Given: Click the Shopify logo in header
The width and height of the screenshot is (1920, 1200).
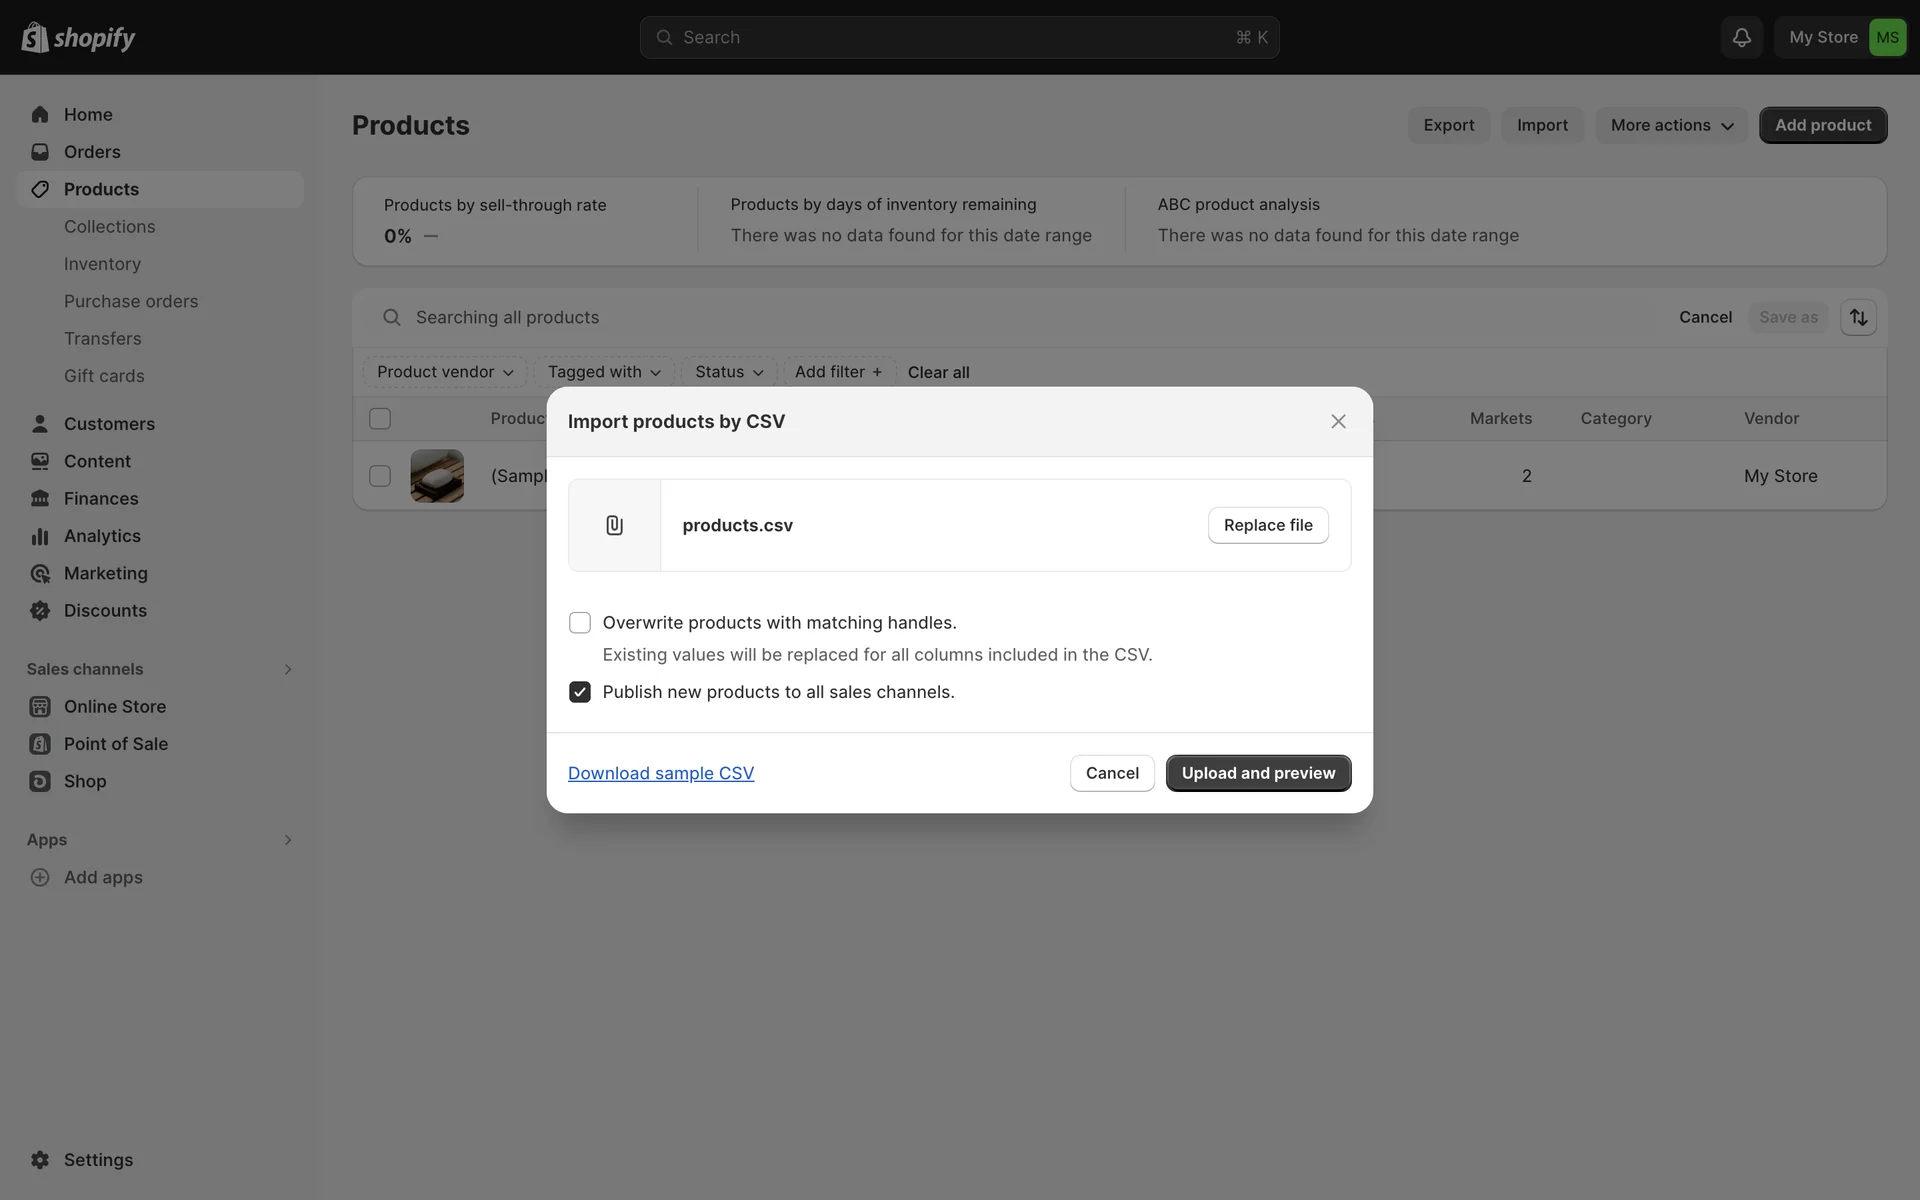Looking at the screenshot, I should 78,37.
